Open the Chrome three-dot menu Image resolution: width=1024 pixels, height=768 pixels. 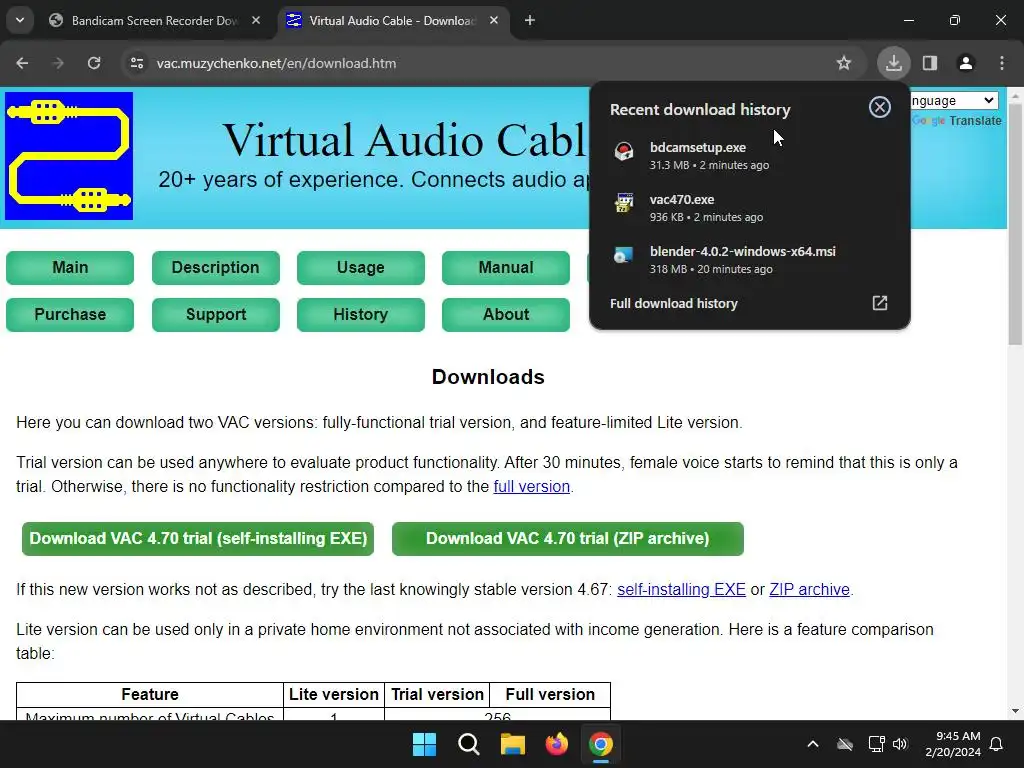click(x=1002, y=63)
